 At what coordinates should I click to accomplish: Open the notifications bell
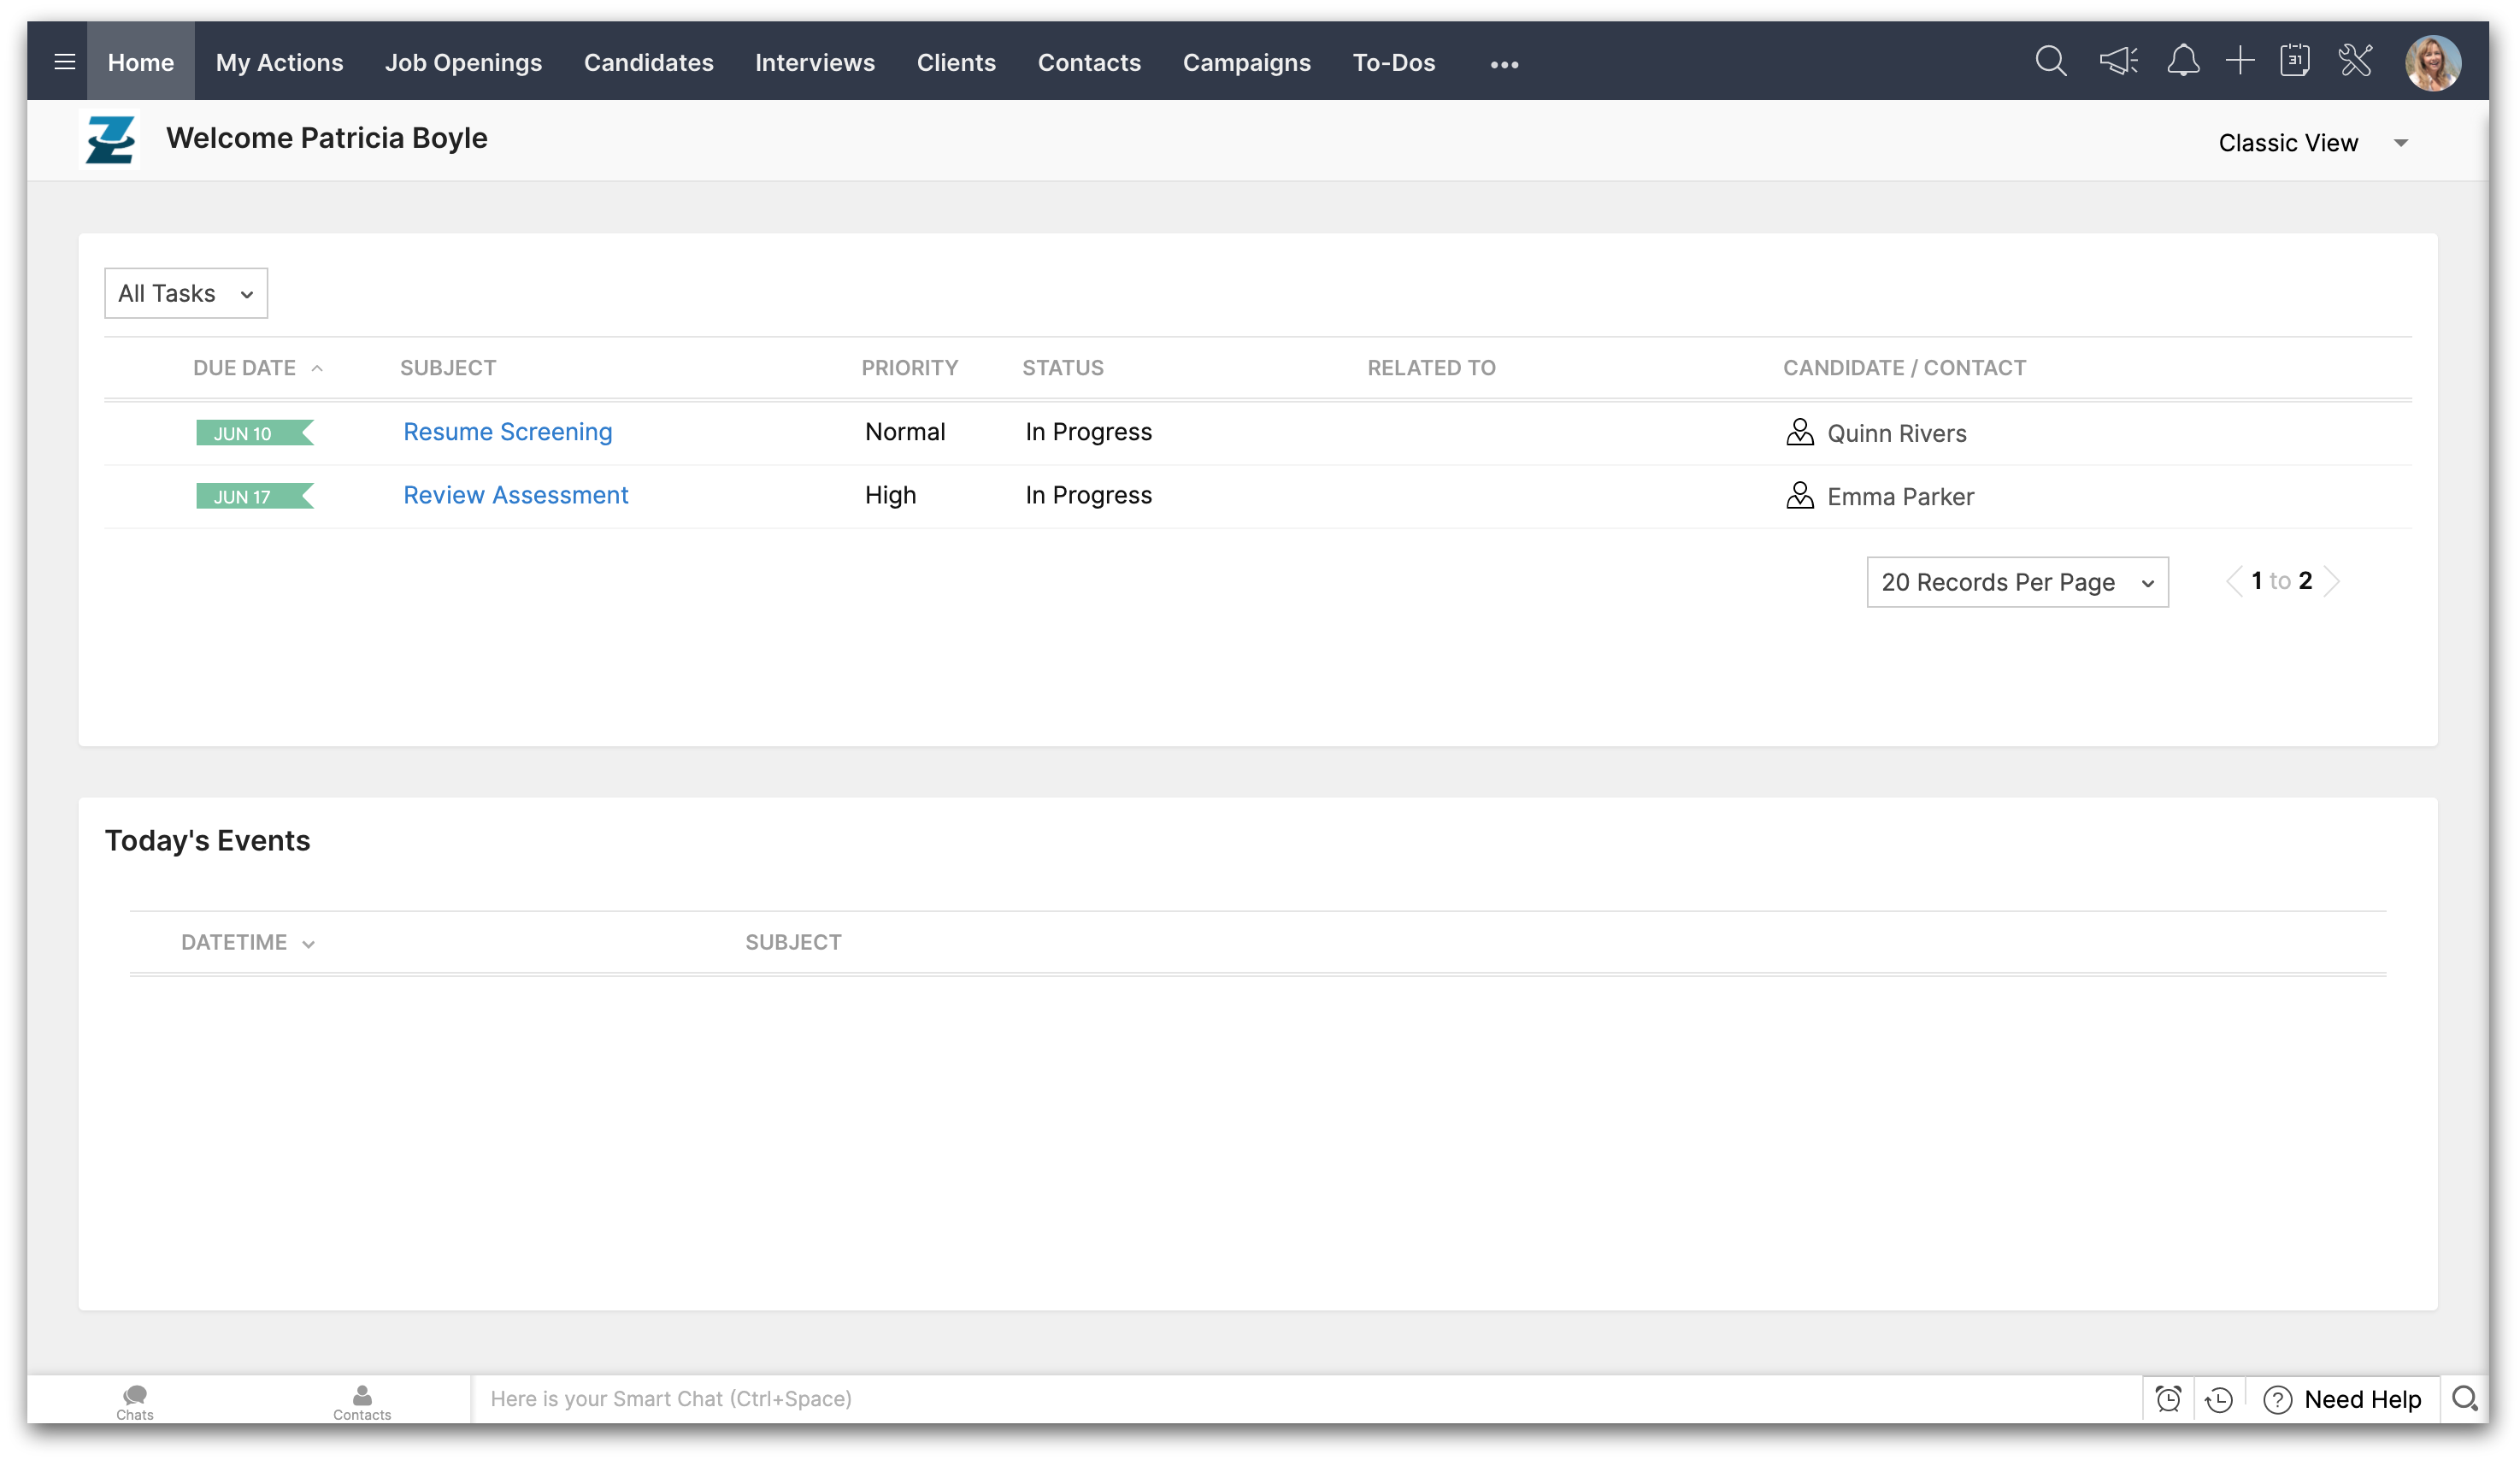click(2182, 61)
